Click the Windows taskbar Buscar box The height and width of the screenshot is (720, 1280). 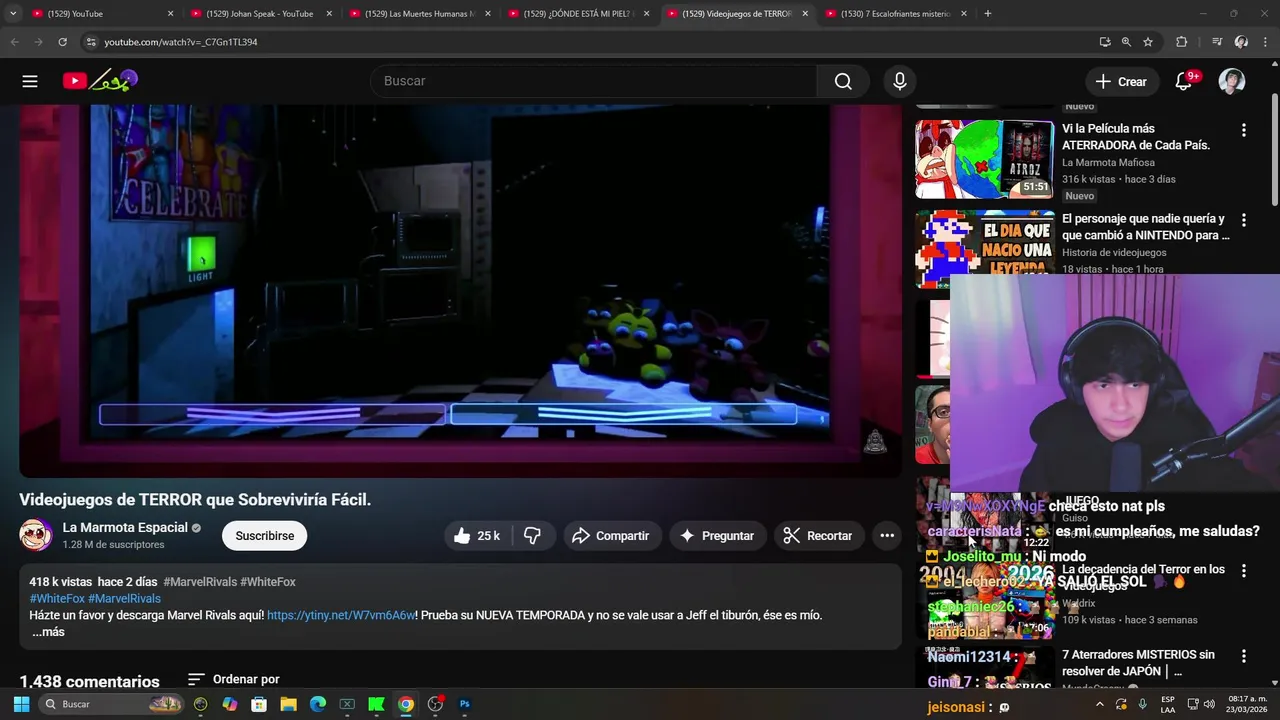click(x=112, y=704)
